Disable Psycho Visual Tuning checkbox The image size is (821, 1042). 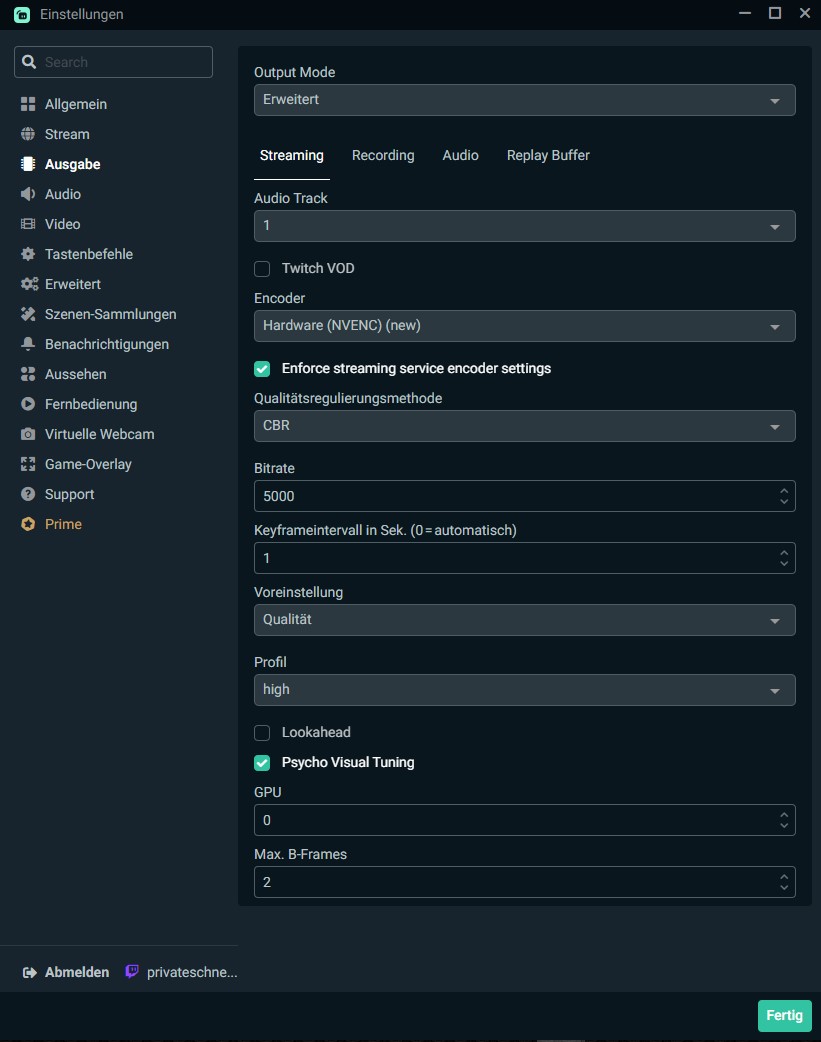262,762
